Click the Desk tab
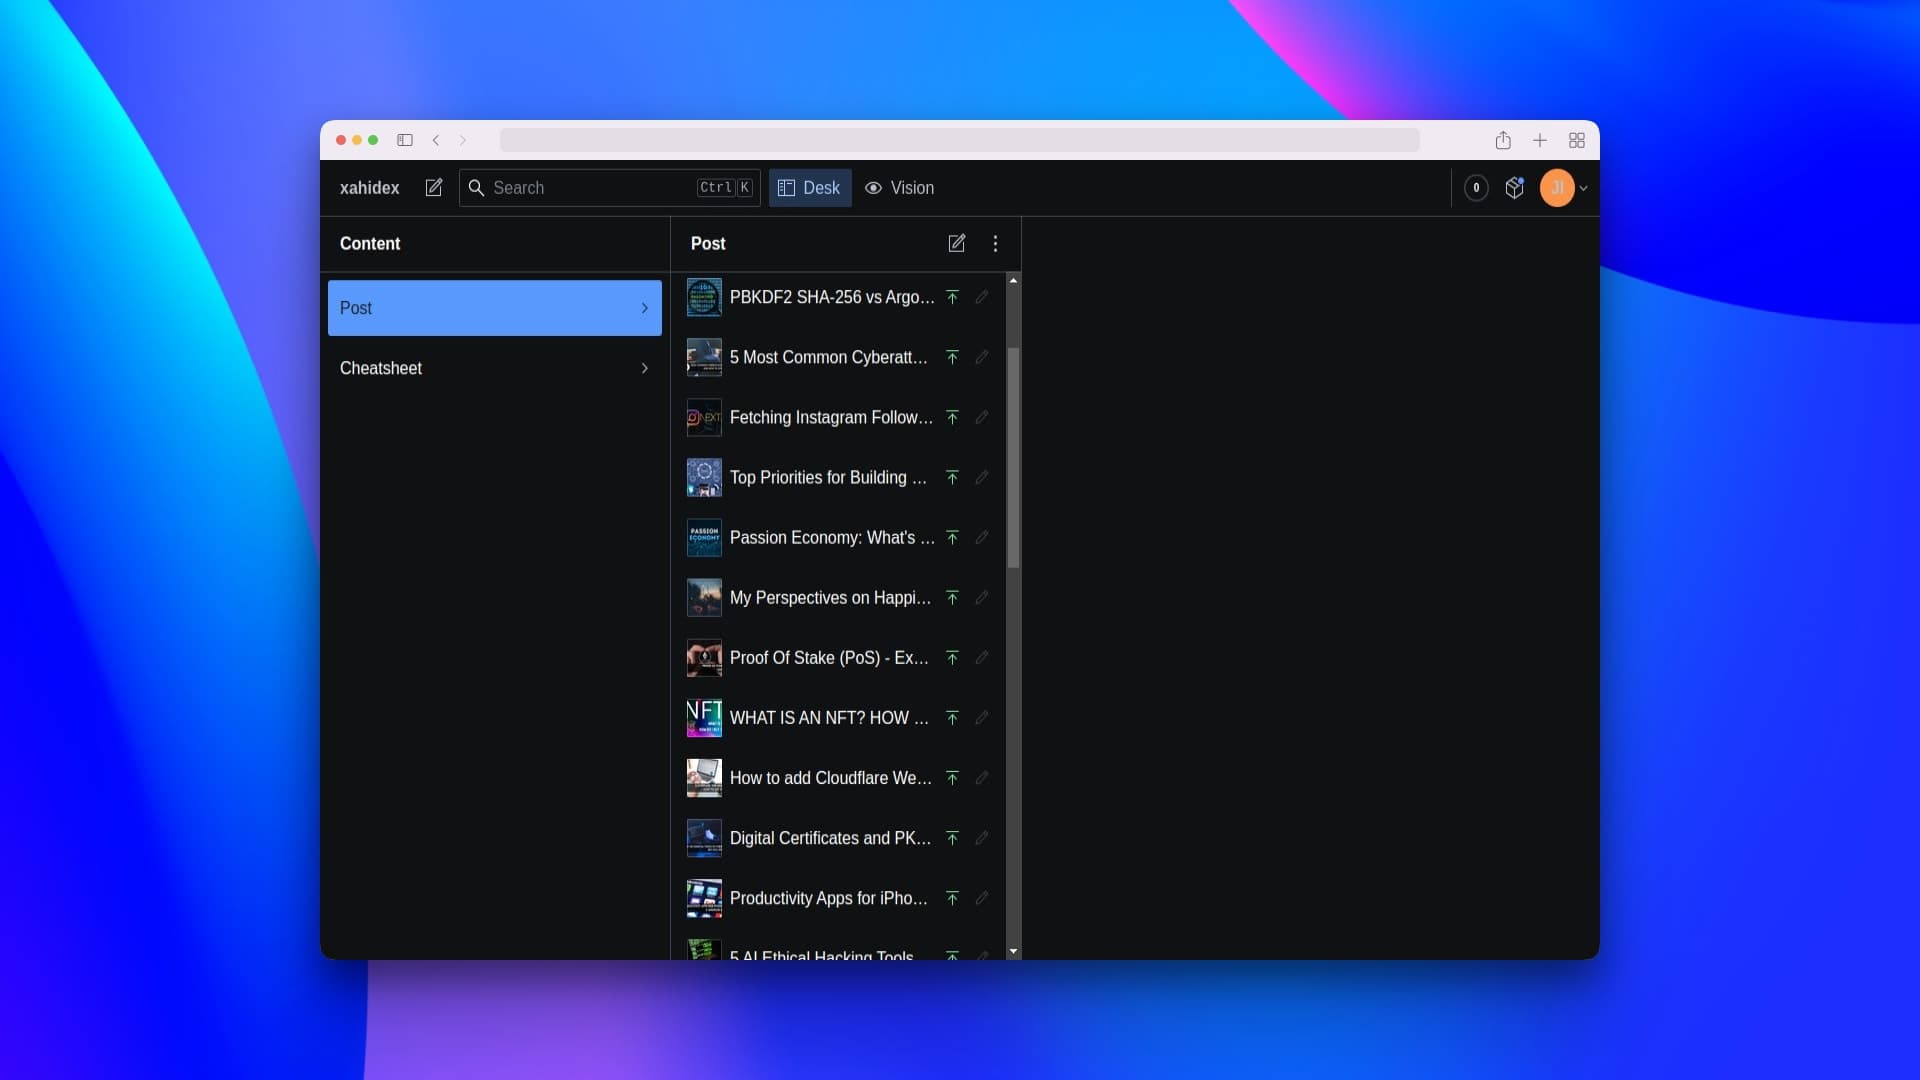Image resolution: width=1920 pixels, height=1080 pixels. [x=810, y=187]
